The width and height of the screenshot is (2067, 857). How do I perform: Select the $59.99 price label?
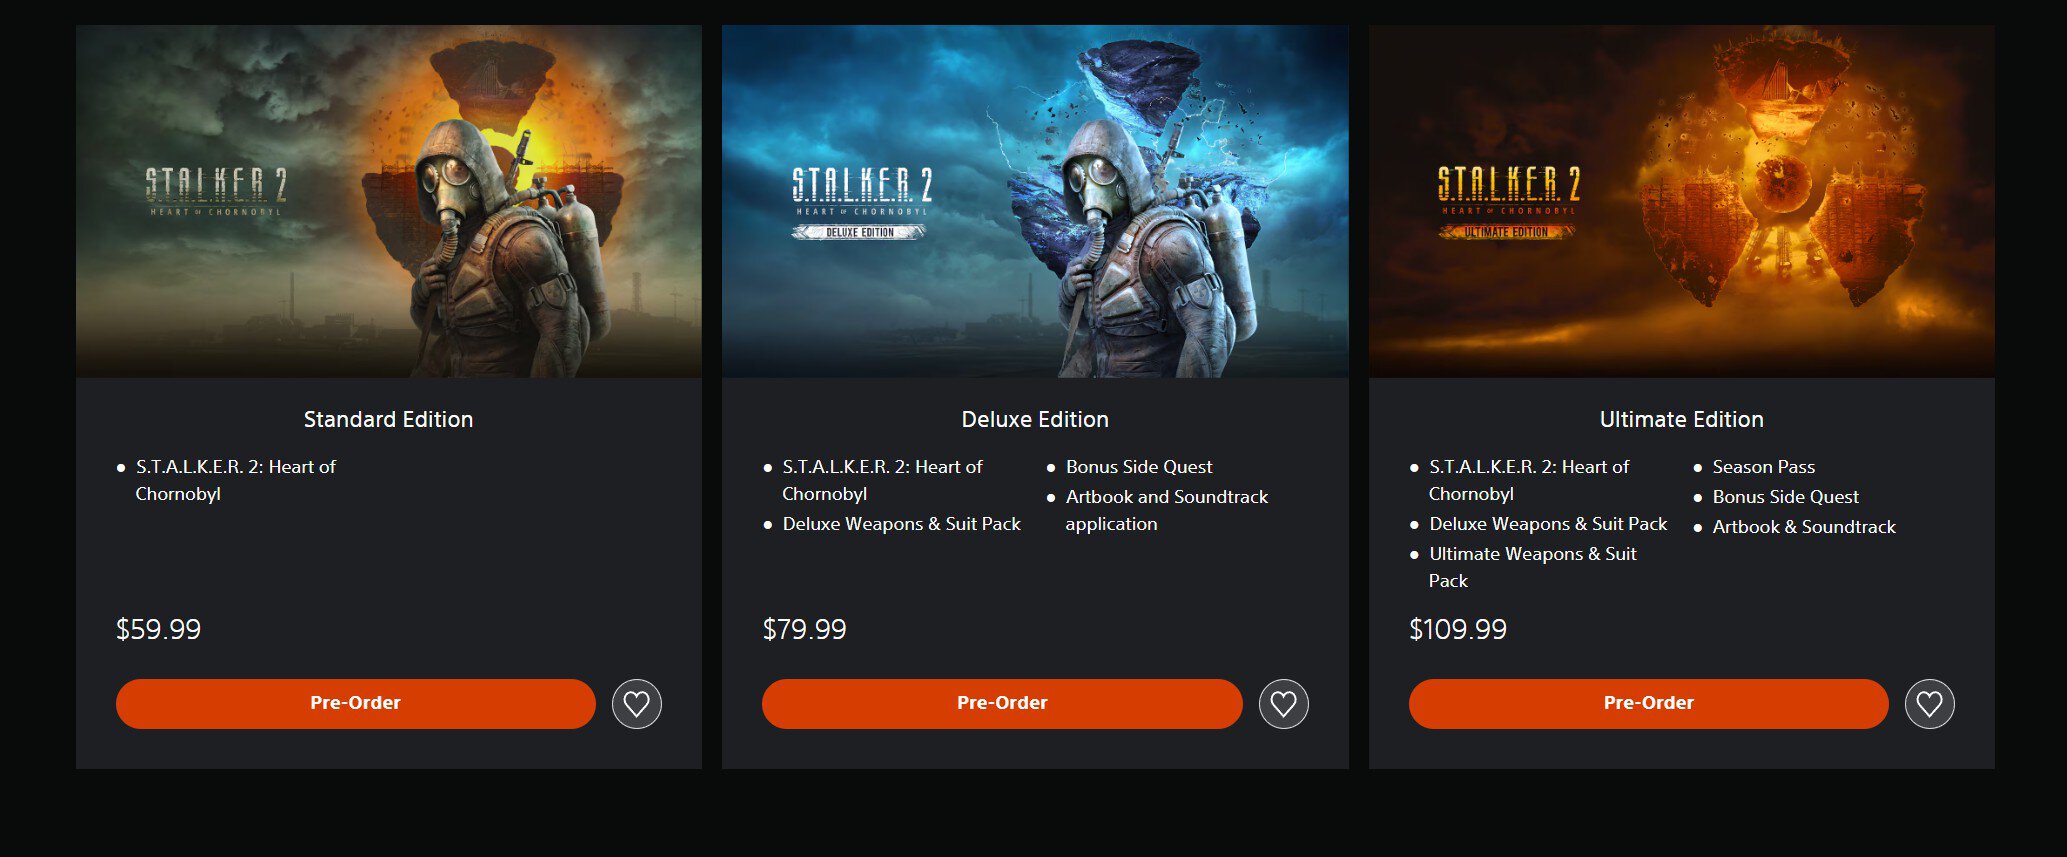(159, 629)
